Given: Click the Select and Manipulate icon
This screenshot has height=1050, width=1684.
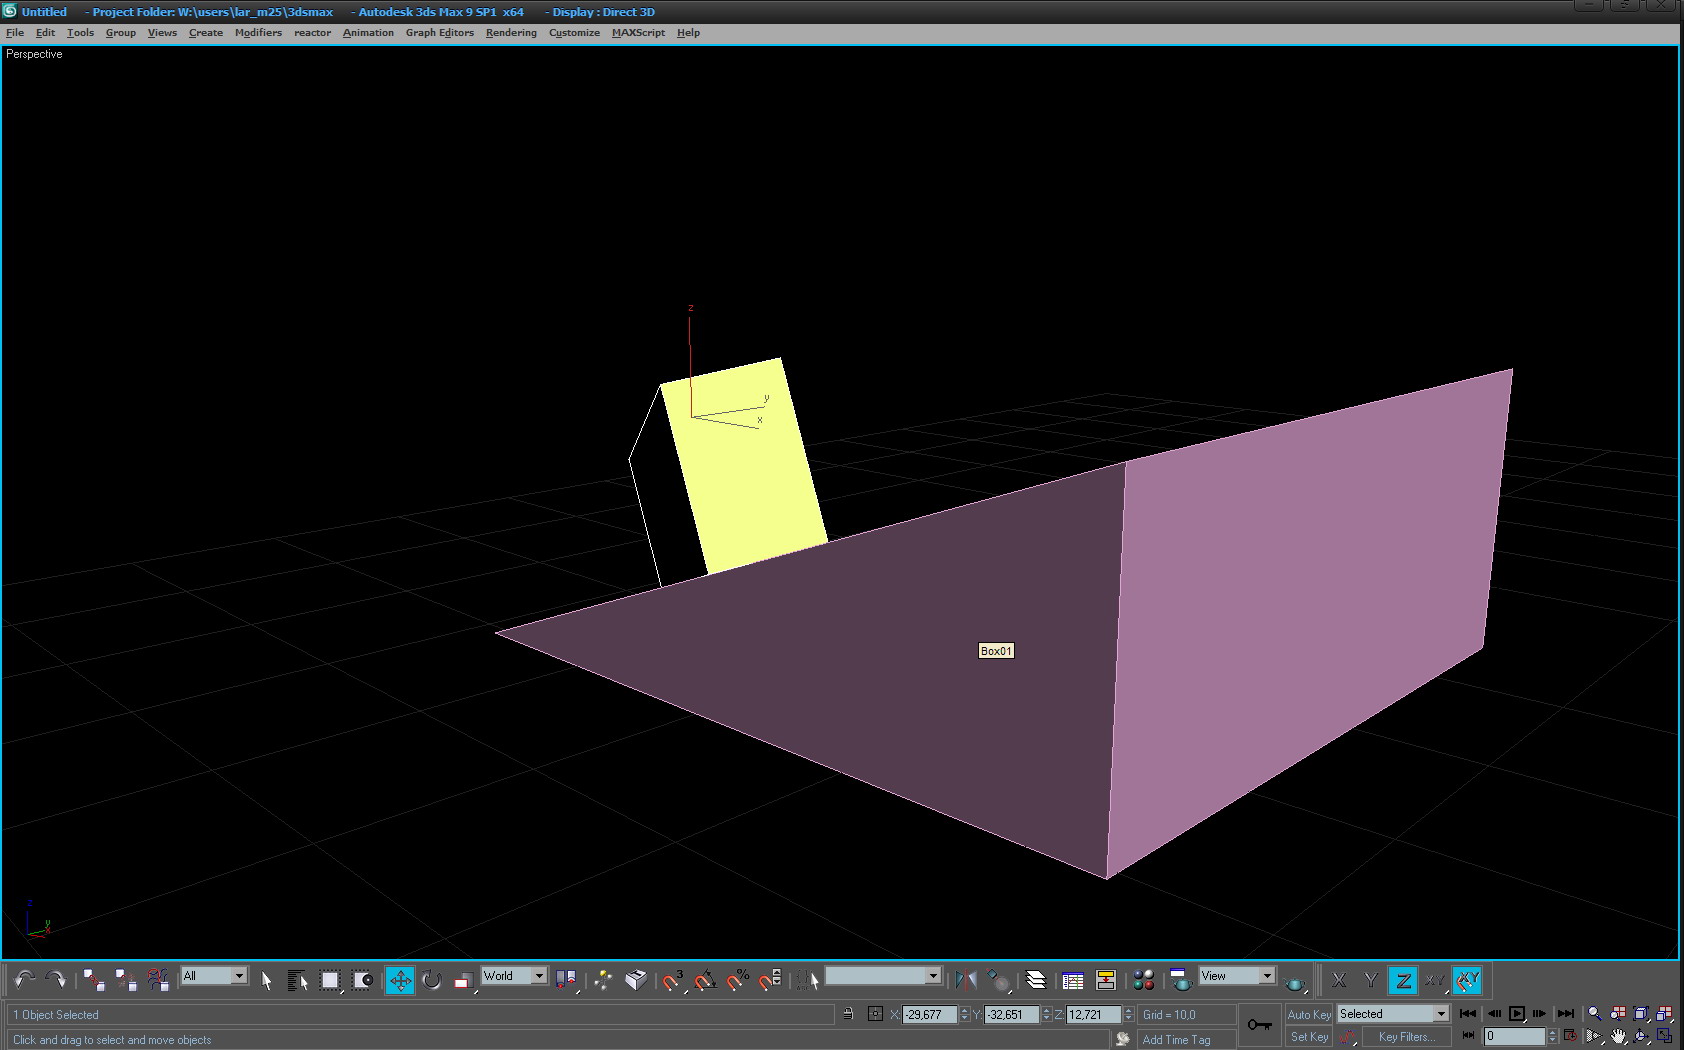Looking at the screenshot, I should [x=604, y=980].
